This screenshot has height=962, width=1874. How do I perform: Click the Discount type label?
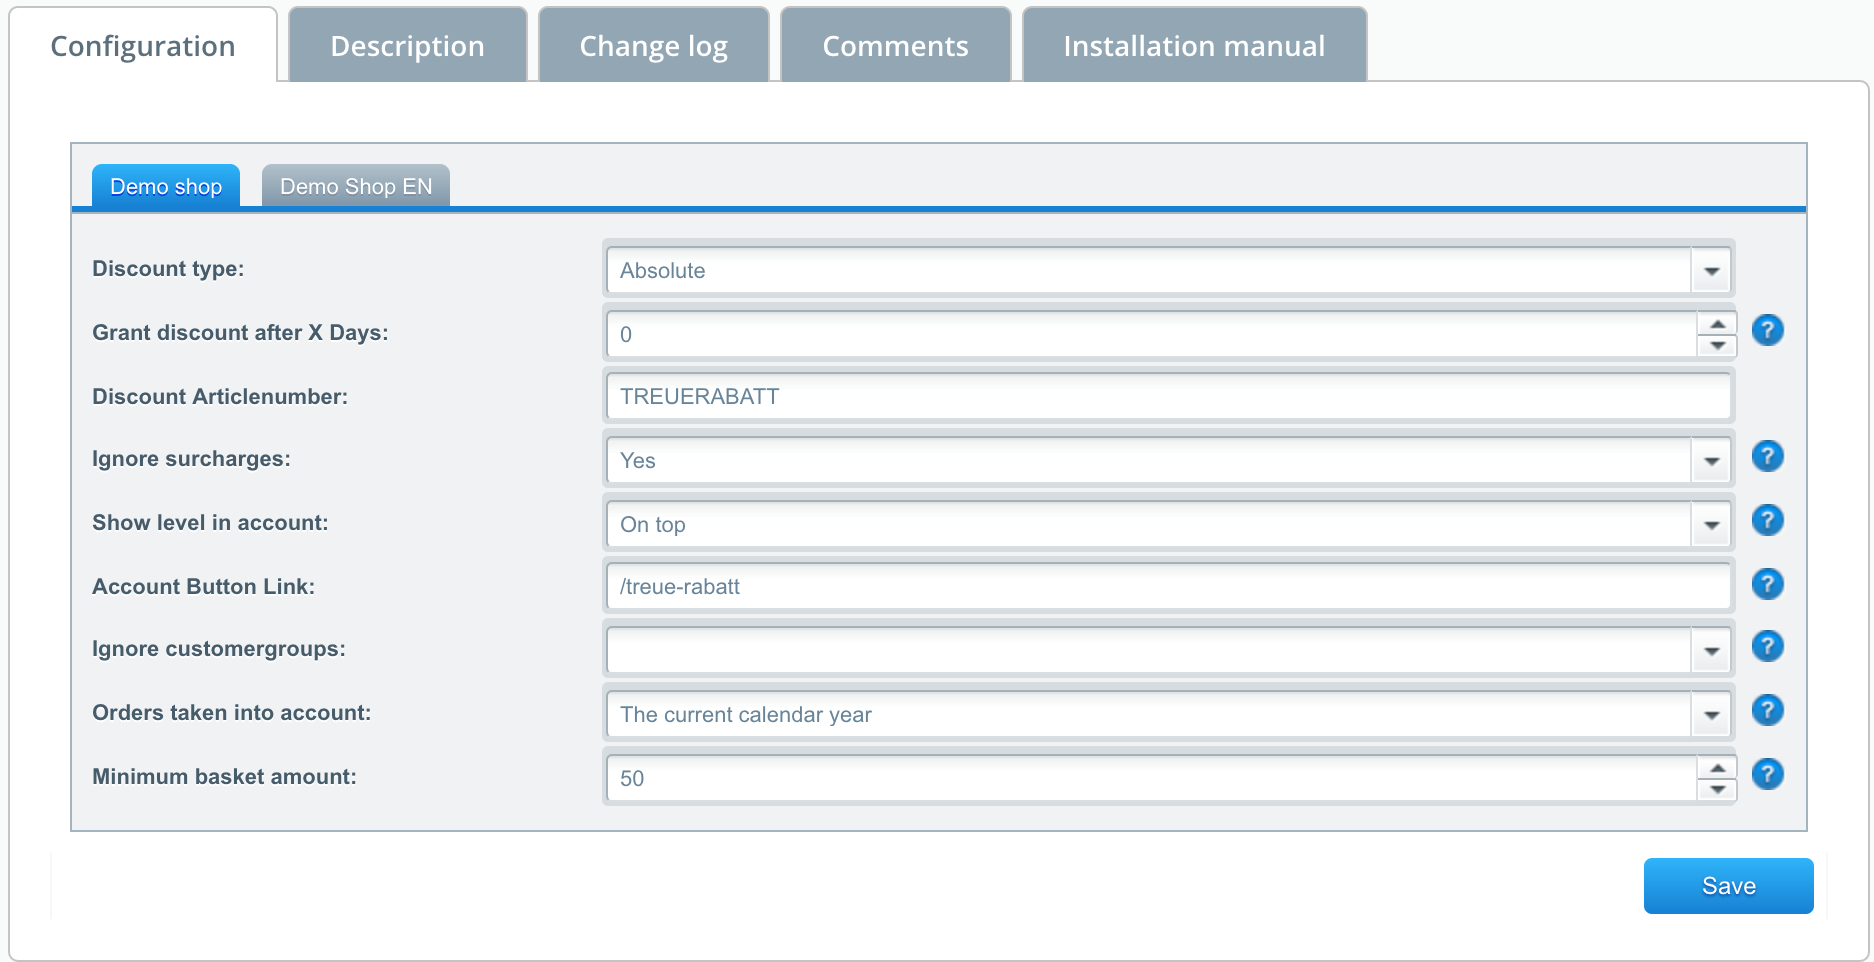click(x=168, y=269)
